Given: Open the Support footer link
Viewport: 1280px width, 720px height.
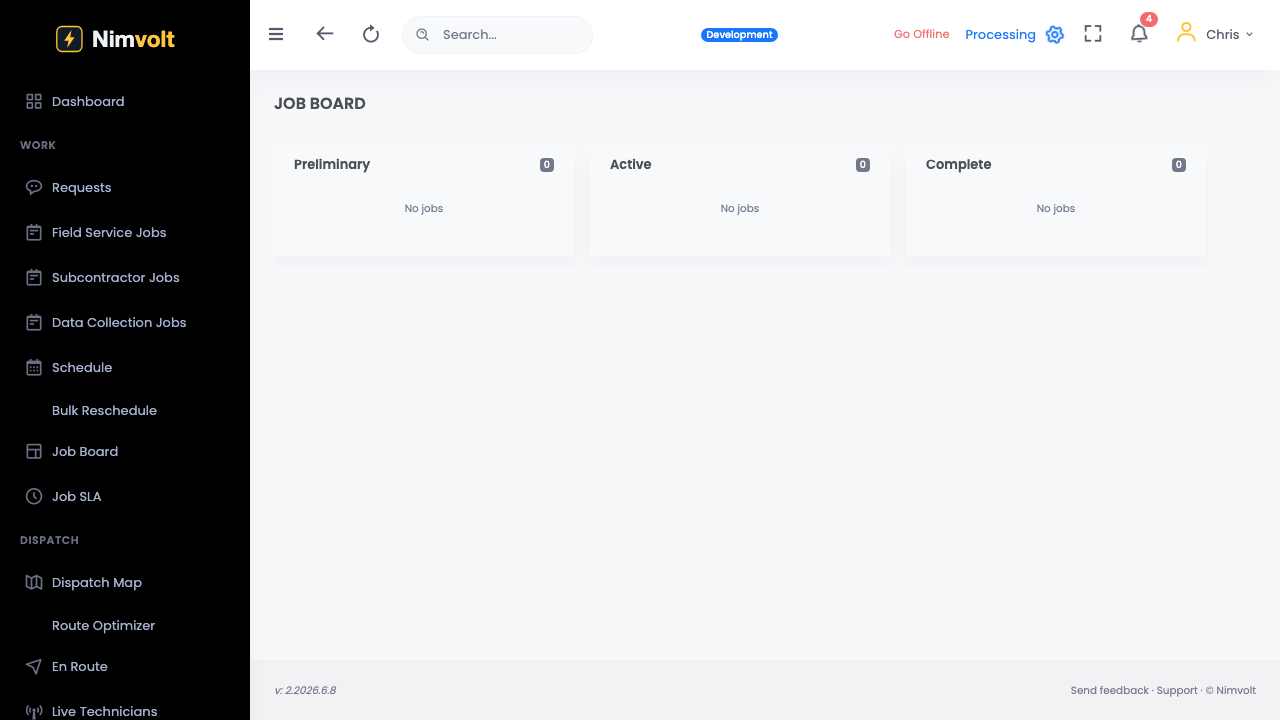Looking at the screenshot, I should point(1177,690).
